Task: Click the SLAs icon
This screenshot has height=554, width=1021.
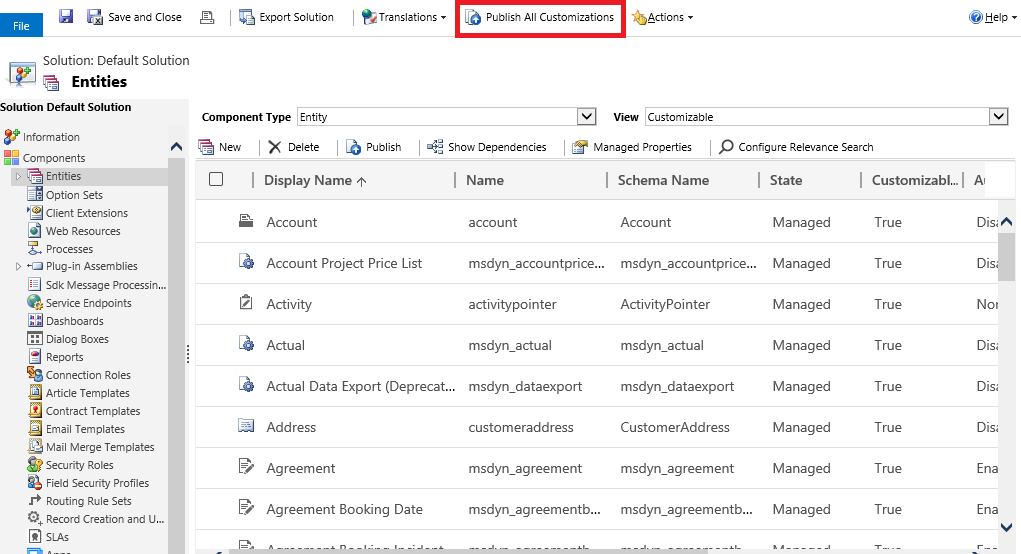Action: [35, 536]
